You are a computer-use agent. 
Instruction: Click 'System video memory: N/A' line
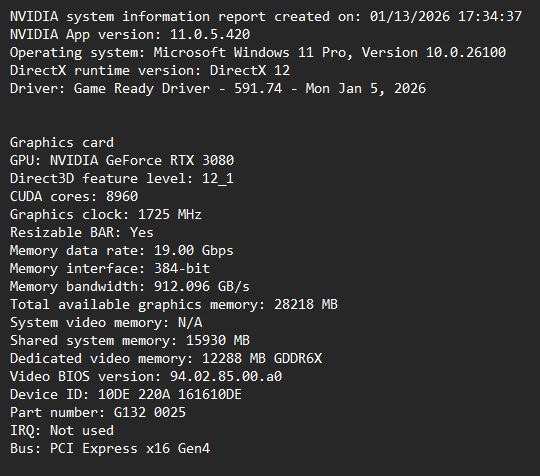tap(106, 323)
